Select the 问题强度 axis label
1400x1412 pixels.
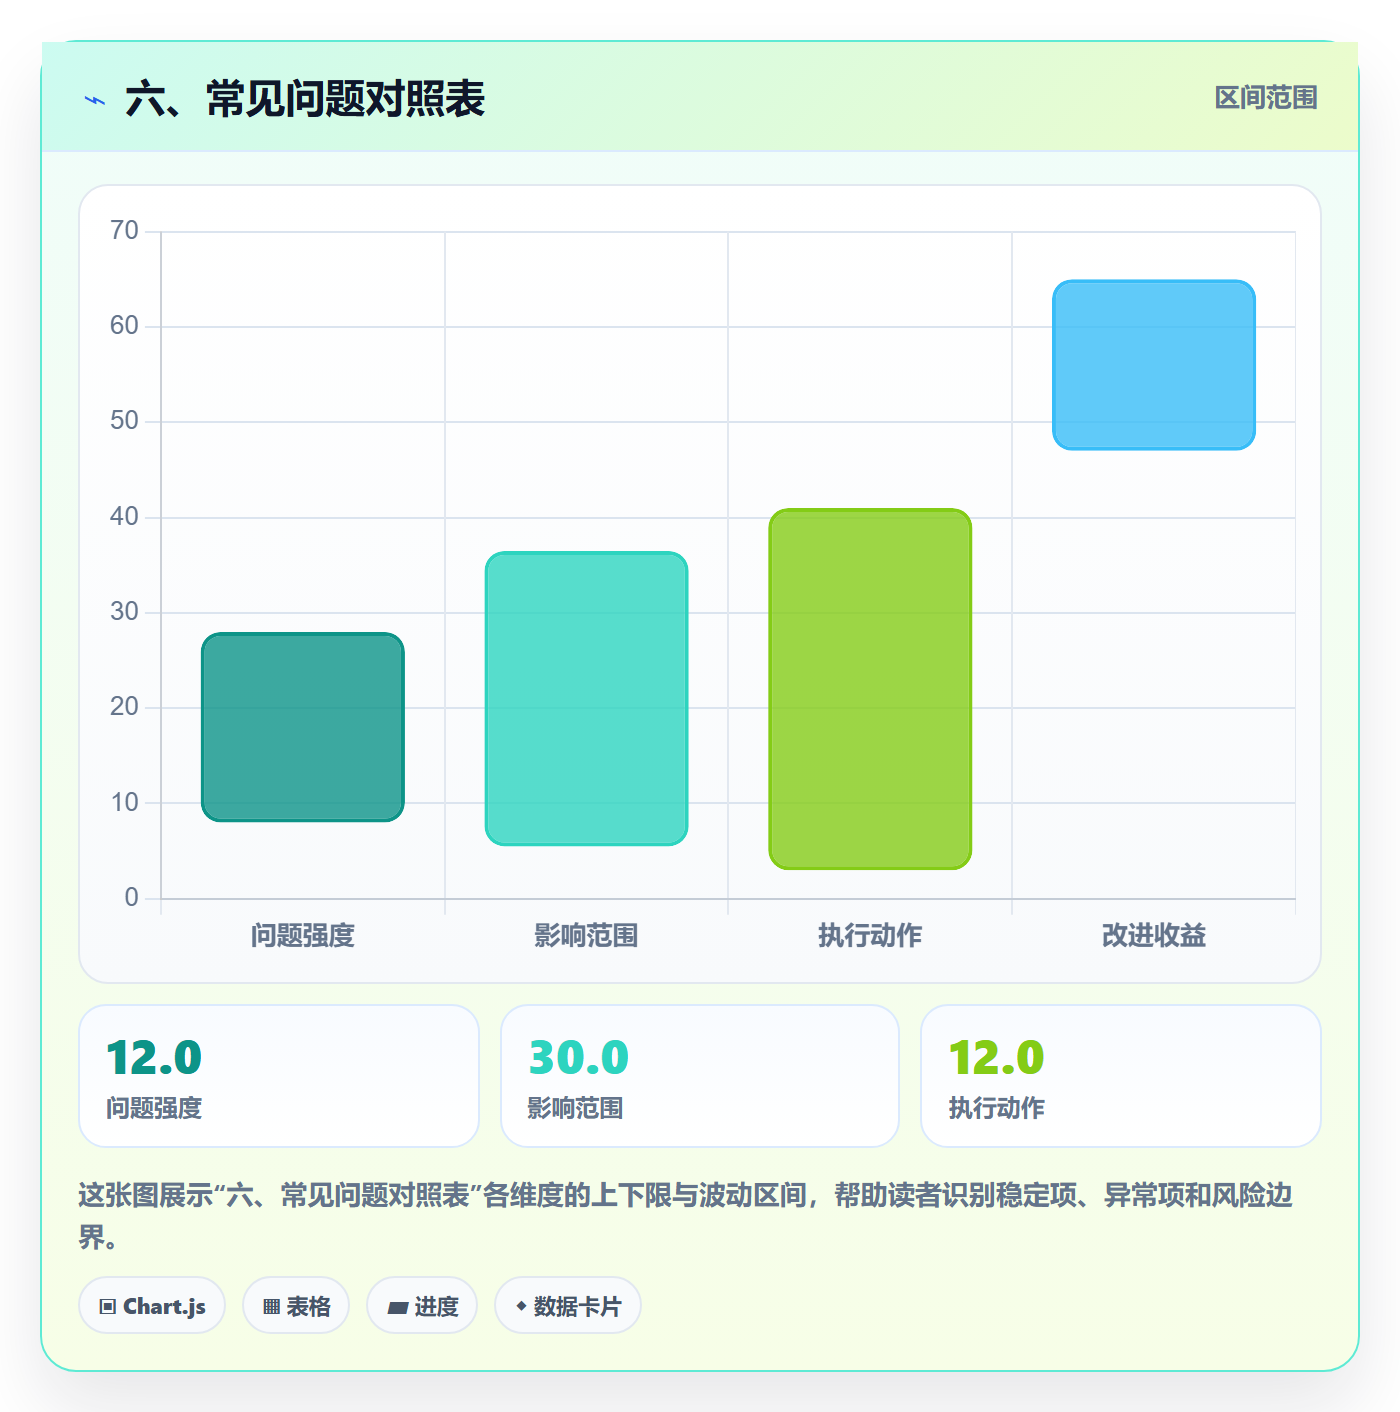click(303, 936)
